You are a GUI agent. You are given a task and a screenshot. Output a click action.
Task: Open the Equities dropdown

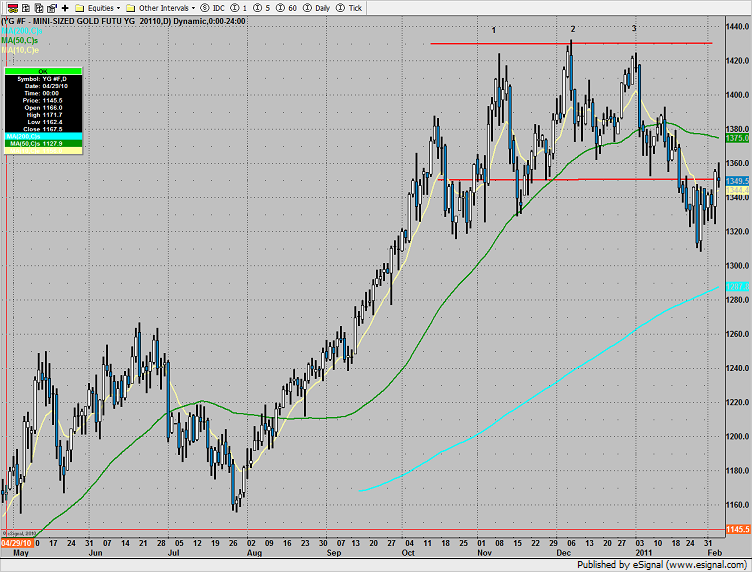tap(104, 8)
